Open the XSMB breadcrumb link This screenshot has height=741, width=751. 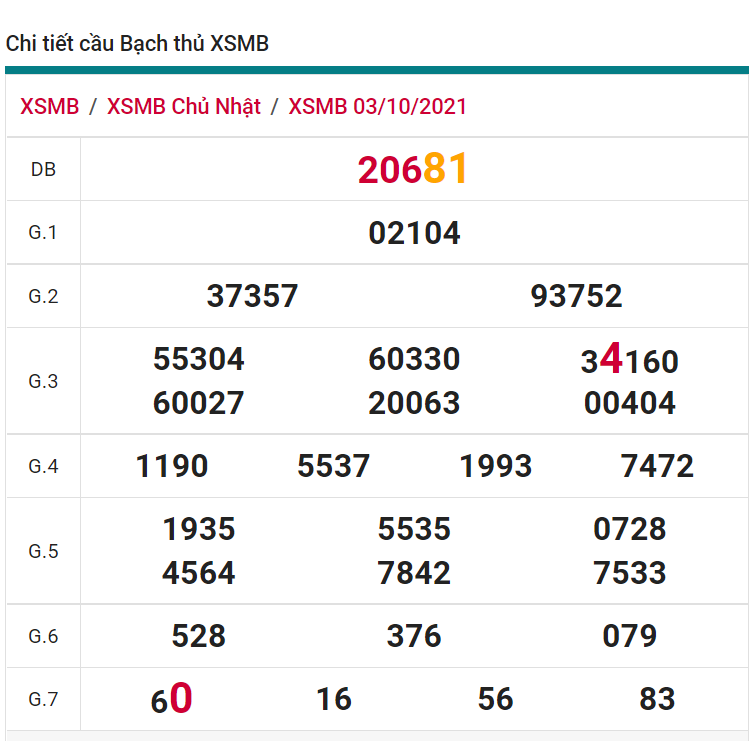(x=49, y=107)
